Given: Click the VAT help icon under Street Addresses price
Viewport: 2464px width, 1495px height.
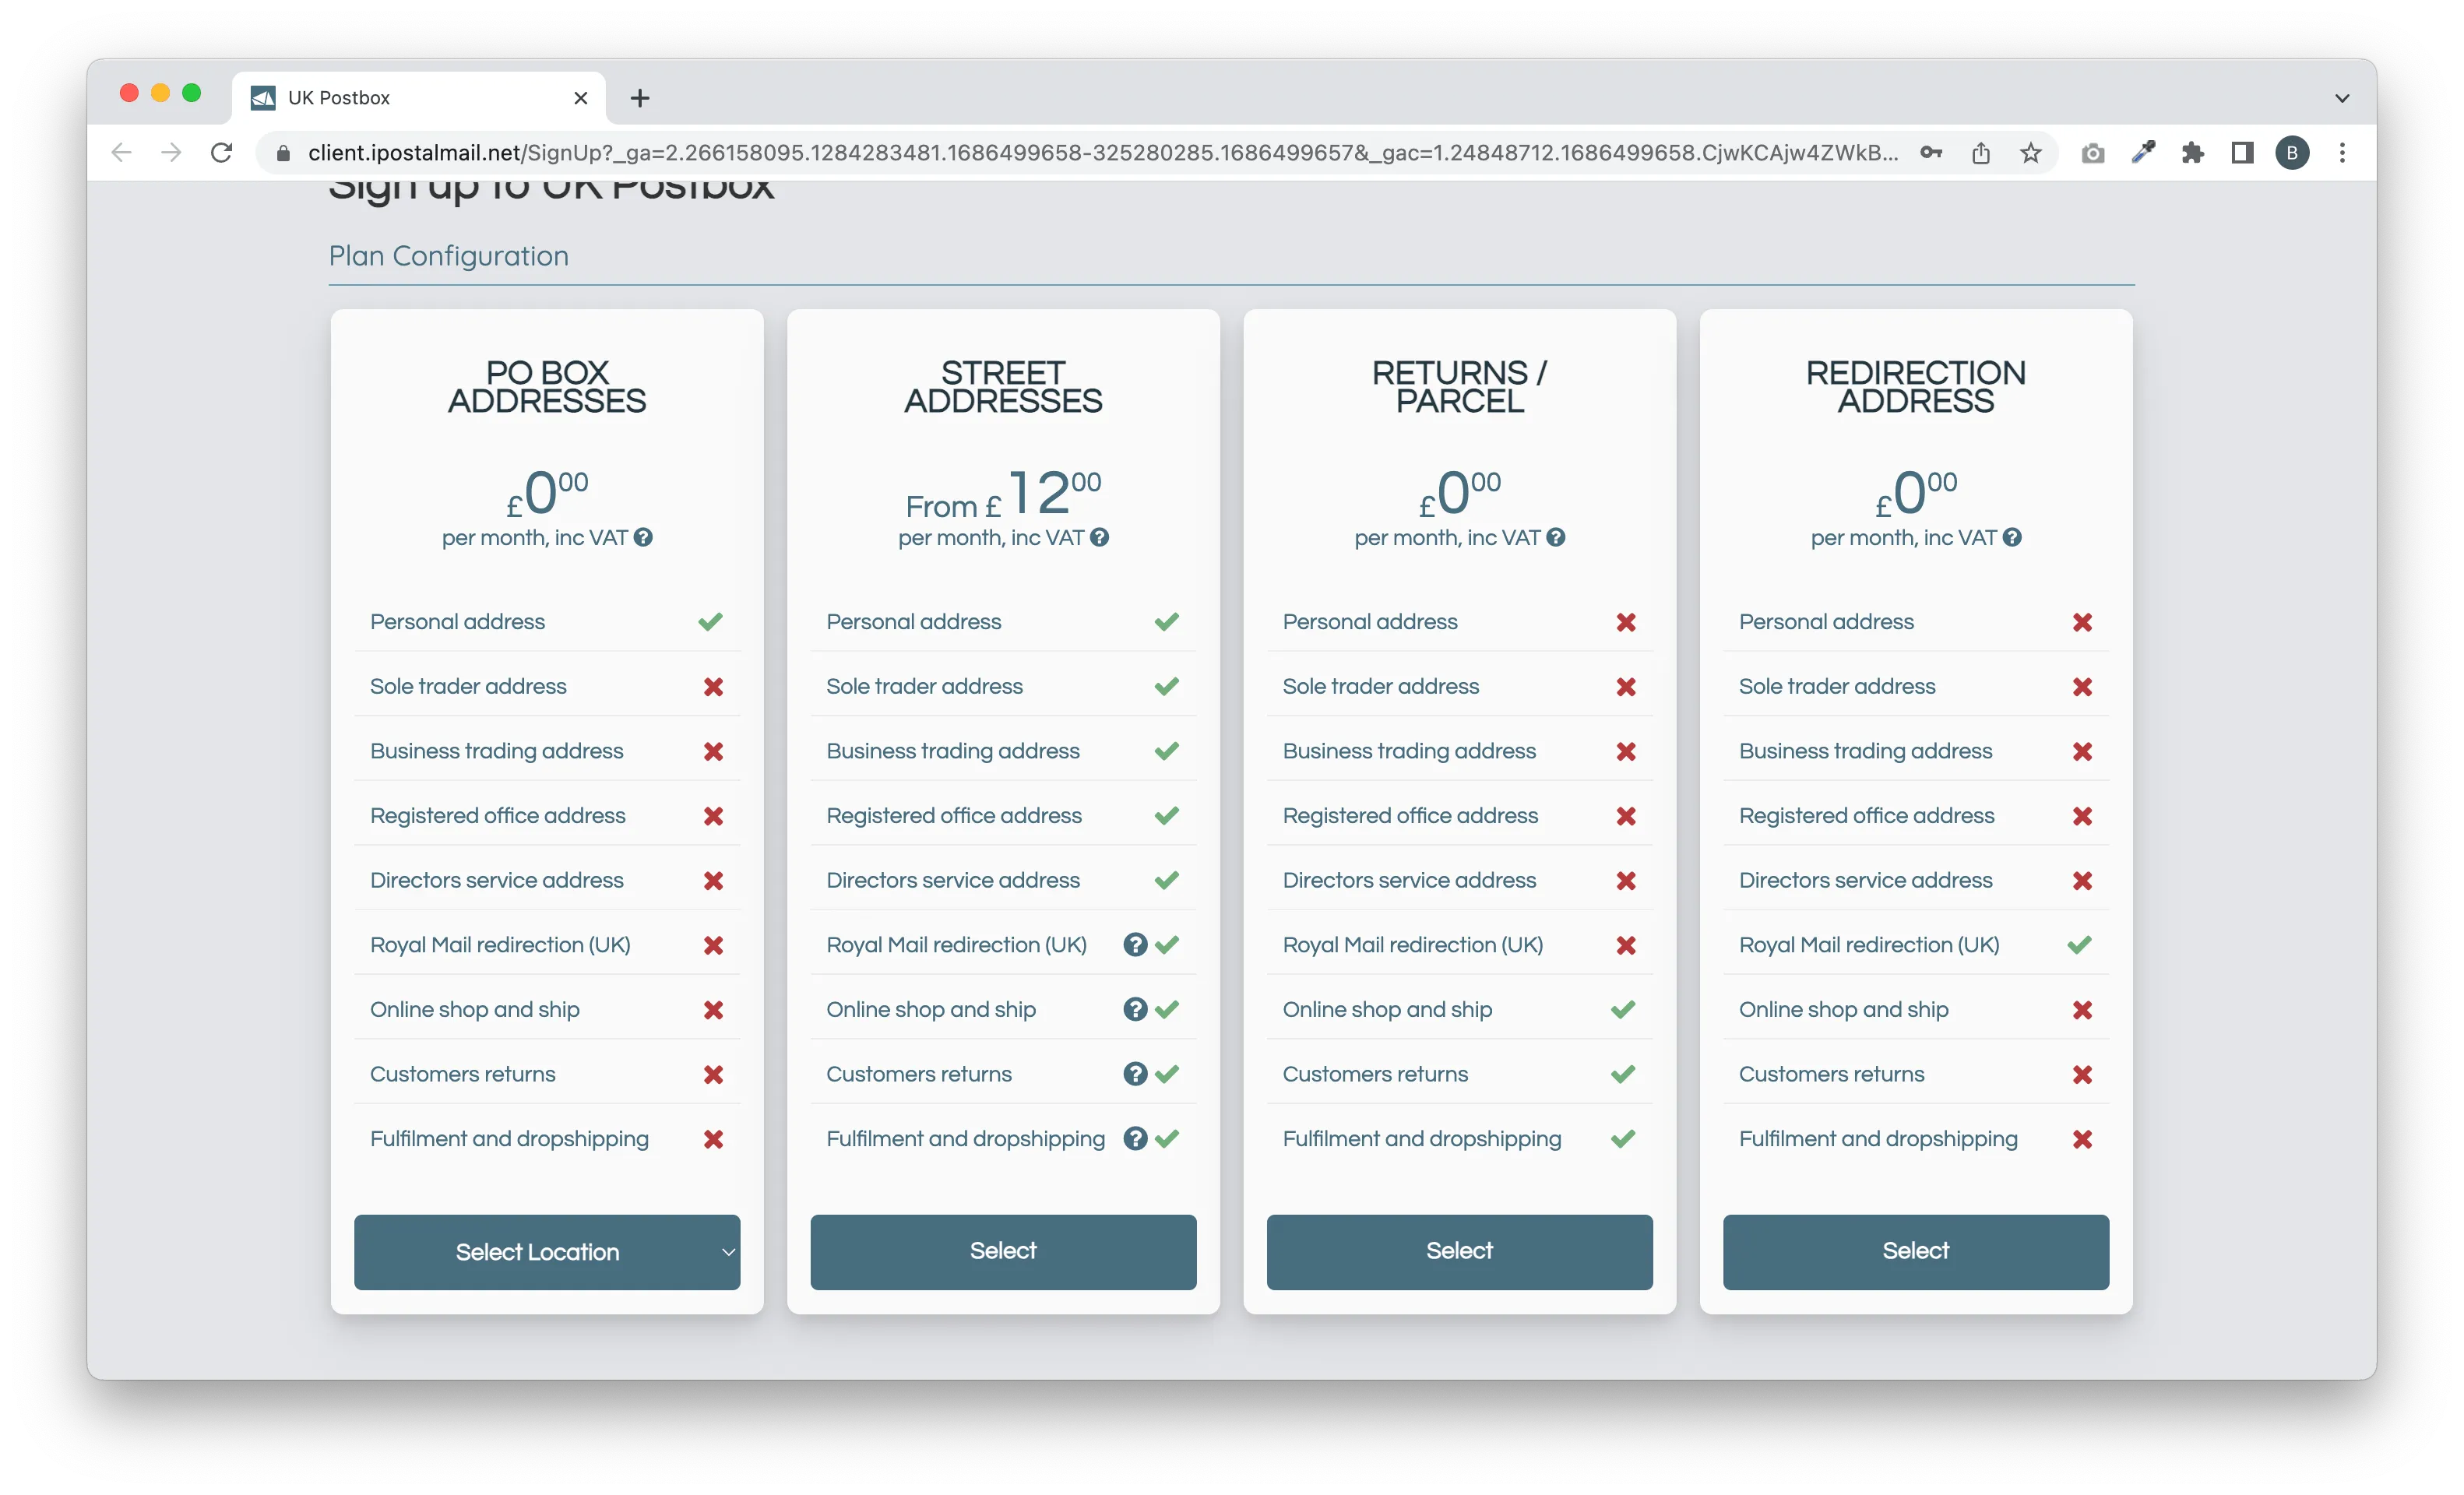Looking at the screenshot, I should click(x=1099, y=537).
